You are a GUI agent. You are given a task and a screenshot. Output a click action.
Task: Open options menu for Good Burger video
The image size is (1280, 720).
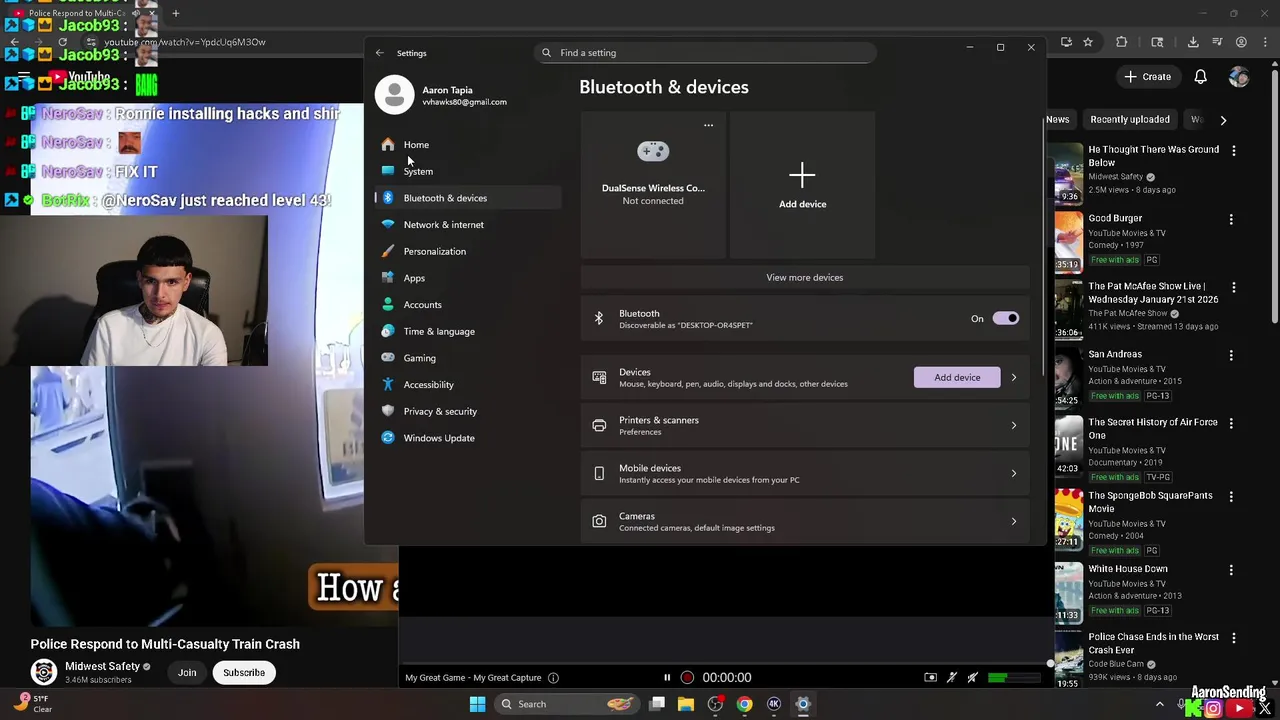[x=1231, y=219]
